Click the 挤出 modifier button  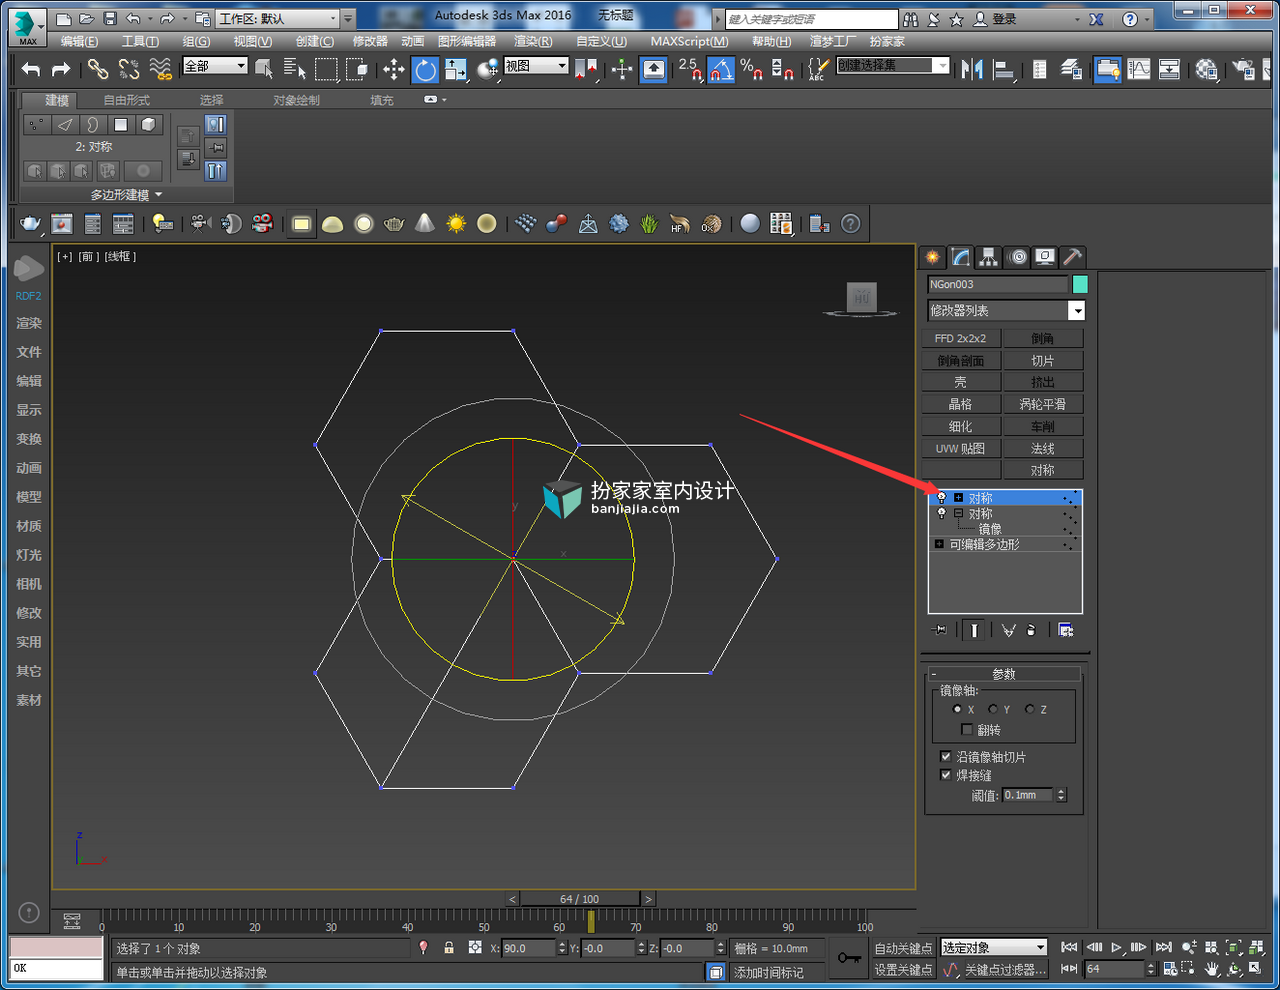1042,382
